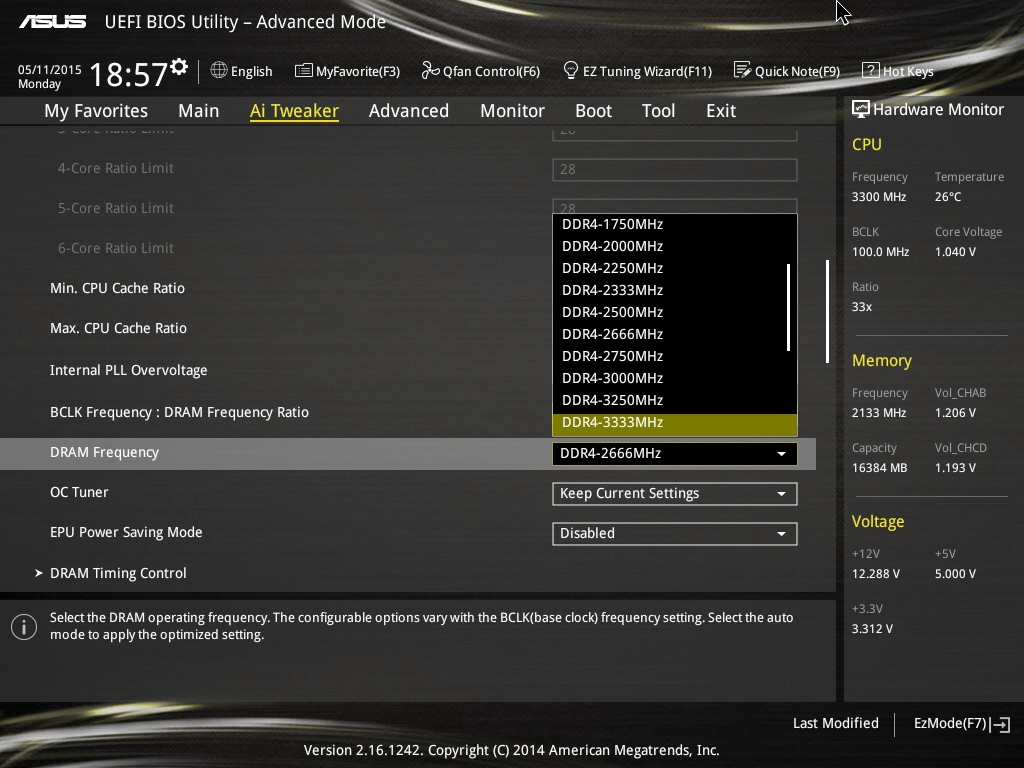Image resolution: width=1024 pixels, height=768 pixels.
Task: Click the Hot Keys question mark icon
Action: [871, 70]
